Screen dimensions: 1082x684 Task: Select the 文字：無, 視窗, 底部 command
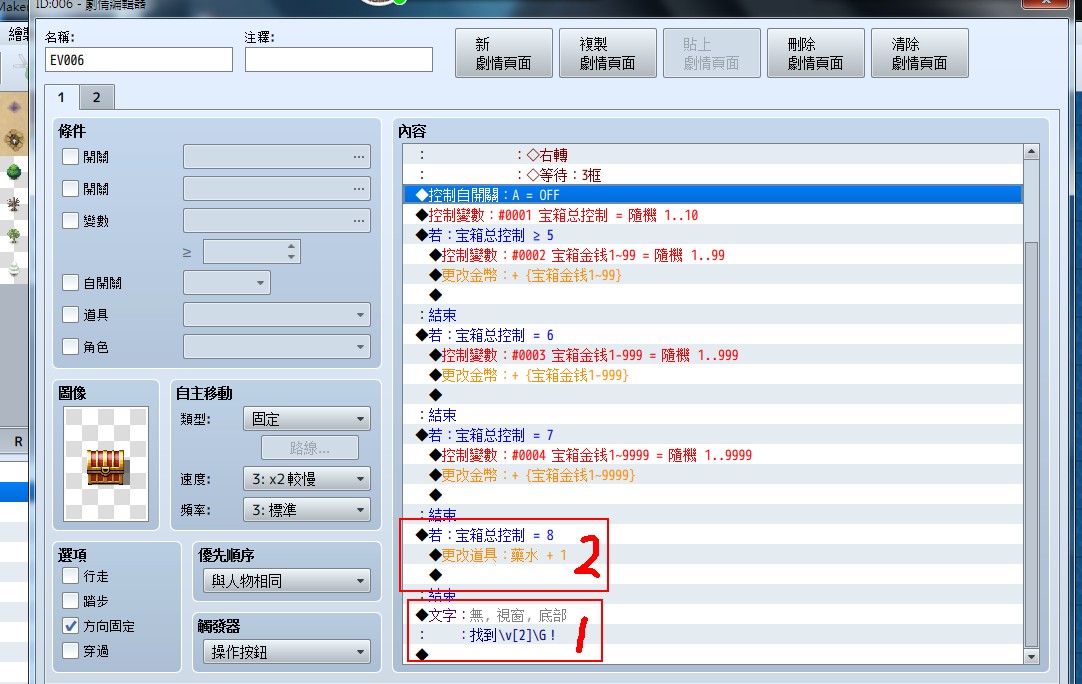[712, 615]
